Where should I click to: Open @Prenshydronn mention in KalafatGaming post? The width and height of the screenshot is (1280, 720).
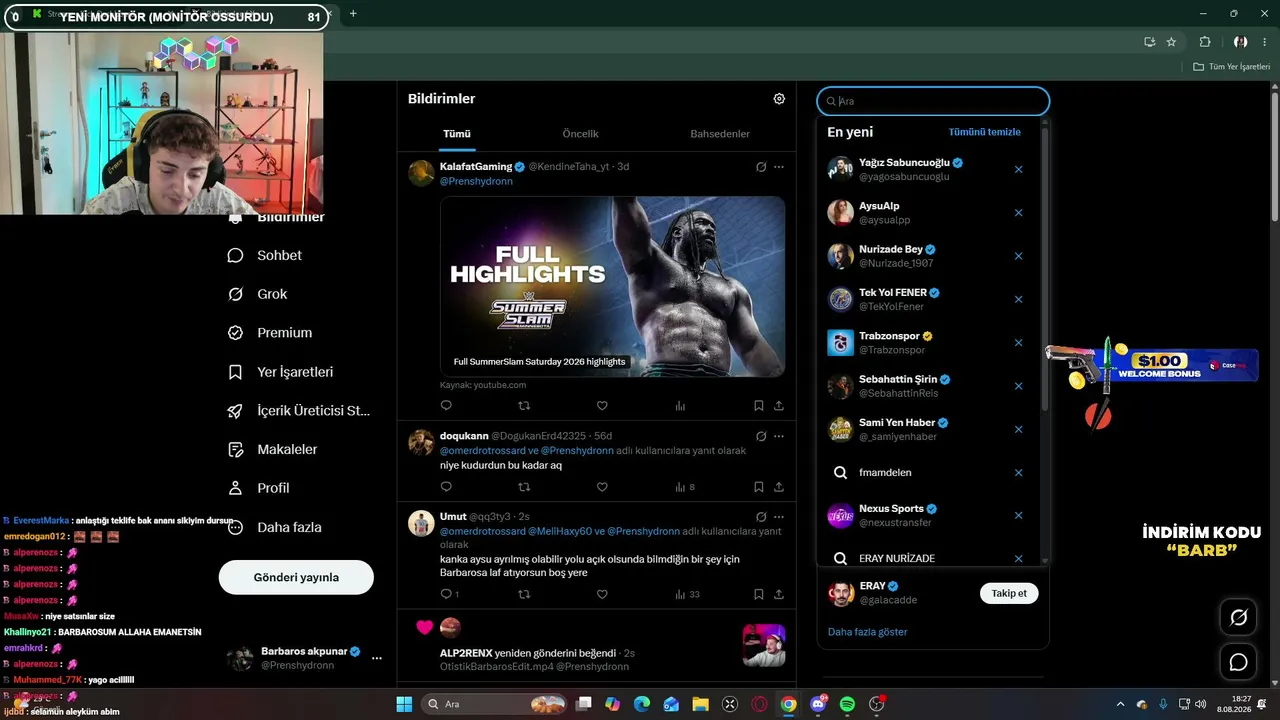476,182
